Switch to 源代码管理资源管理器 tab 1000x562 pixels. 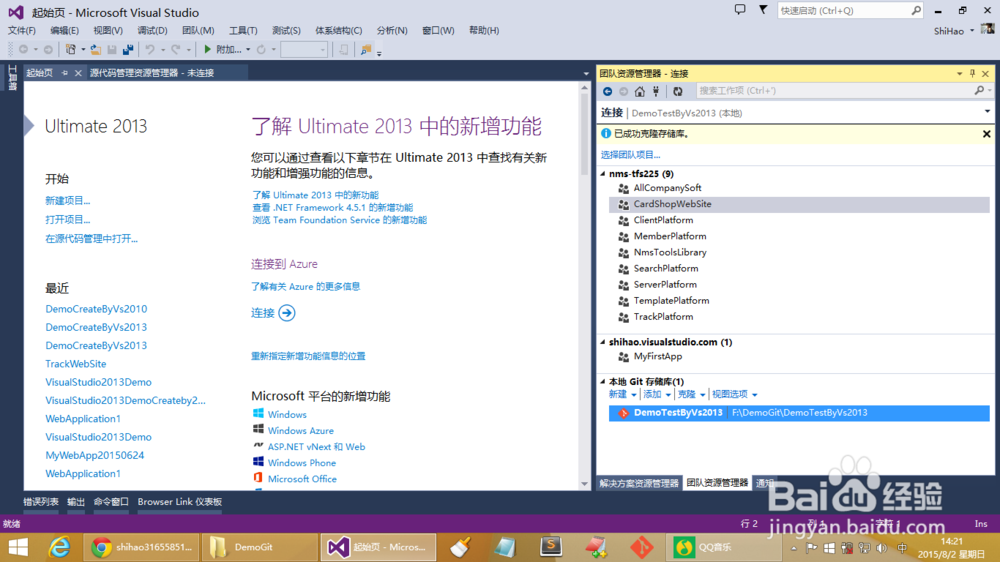pyautogui.click(x=152, y=73)
